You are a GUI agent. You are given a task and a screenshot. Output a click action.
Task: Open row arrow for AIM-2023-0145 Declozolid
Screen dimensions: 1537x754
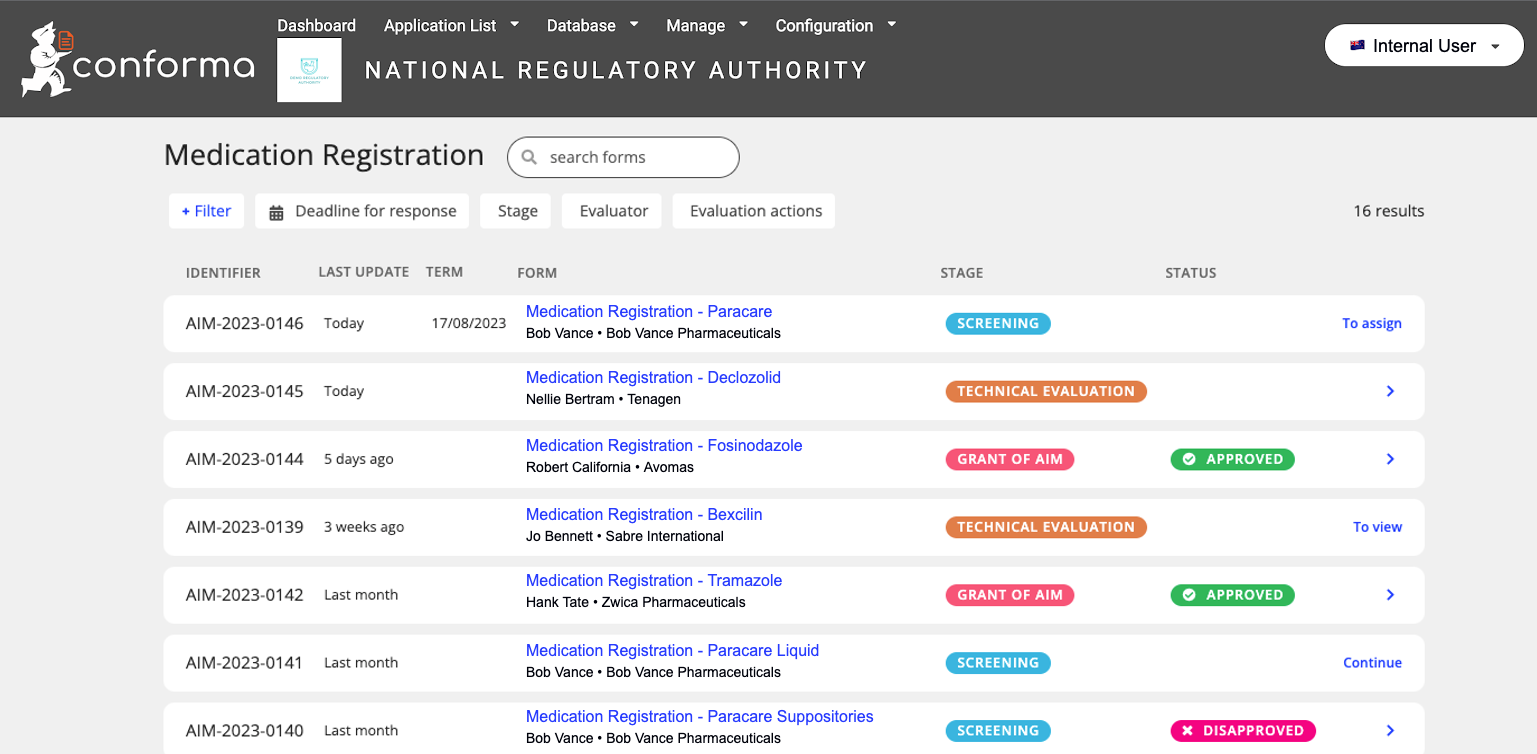click(1390, 391)
